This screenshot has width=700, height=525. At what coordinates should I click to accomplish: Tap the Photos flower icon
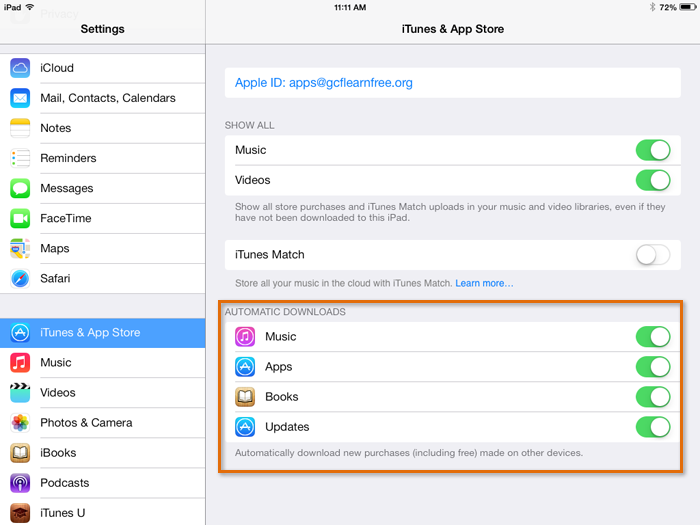pos(20,423)
